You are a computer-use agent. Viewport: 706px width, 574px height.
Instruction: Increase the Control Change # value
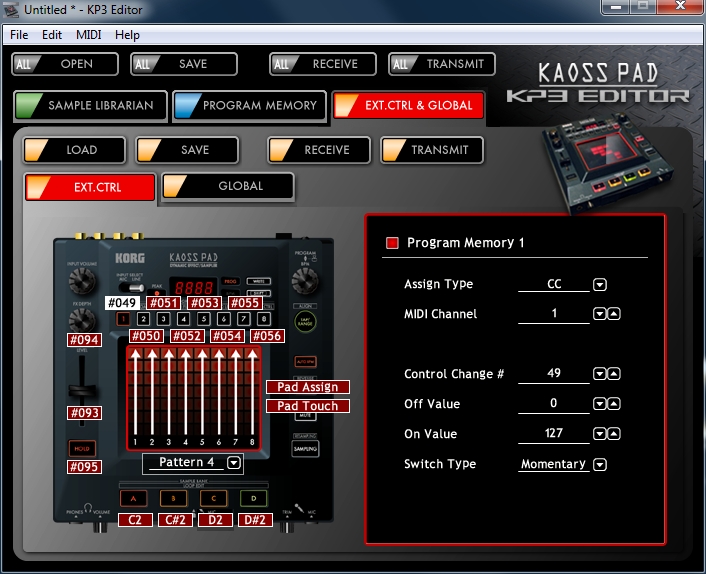coord(614,374)
